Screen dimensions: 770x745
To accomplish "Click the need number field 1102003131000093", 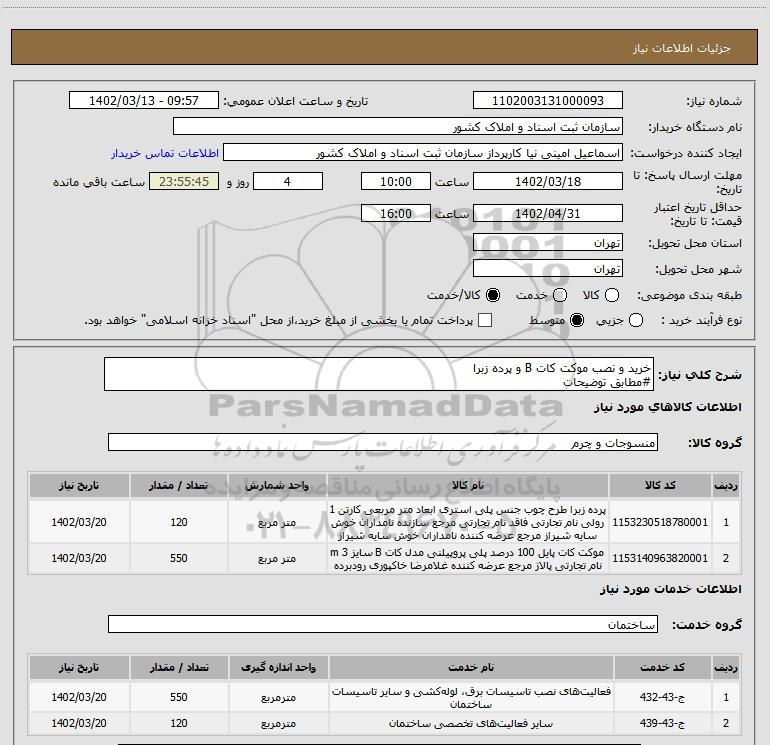I will tap(548, 101).
